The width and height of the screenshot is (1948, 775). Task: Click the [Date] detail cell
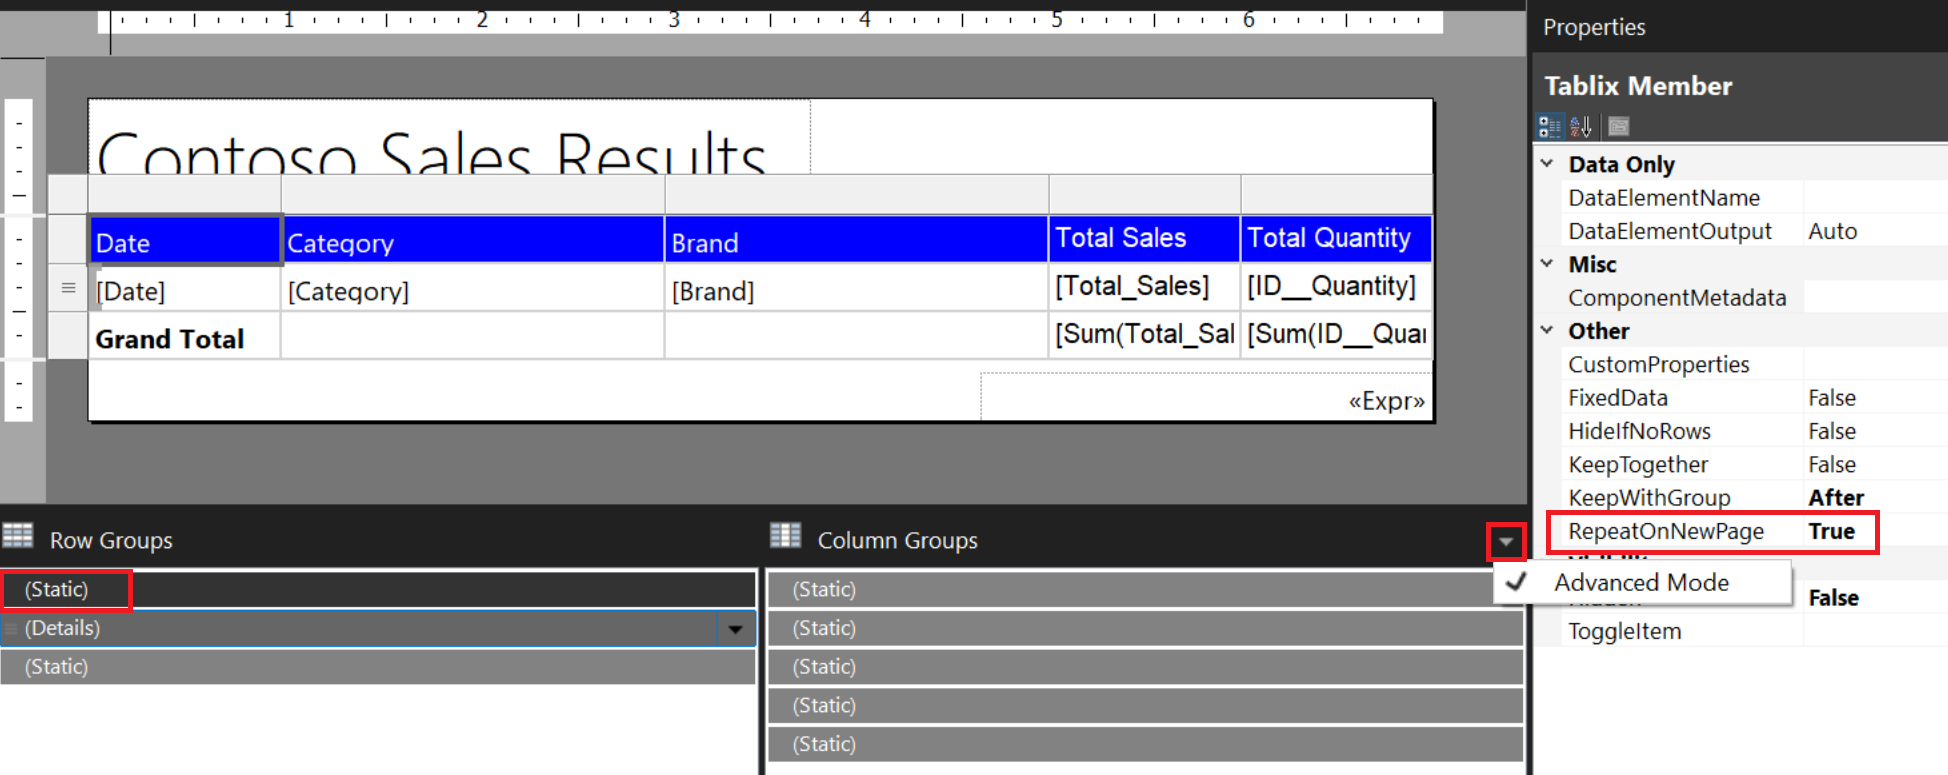point(185,289)
